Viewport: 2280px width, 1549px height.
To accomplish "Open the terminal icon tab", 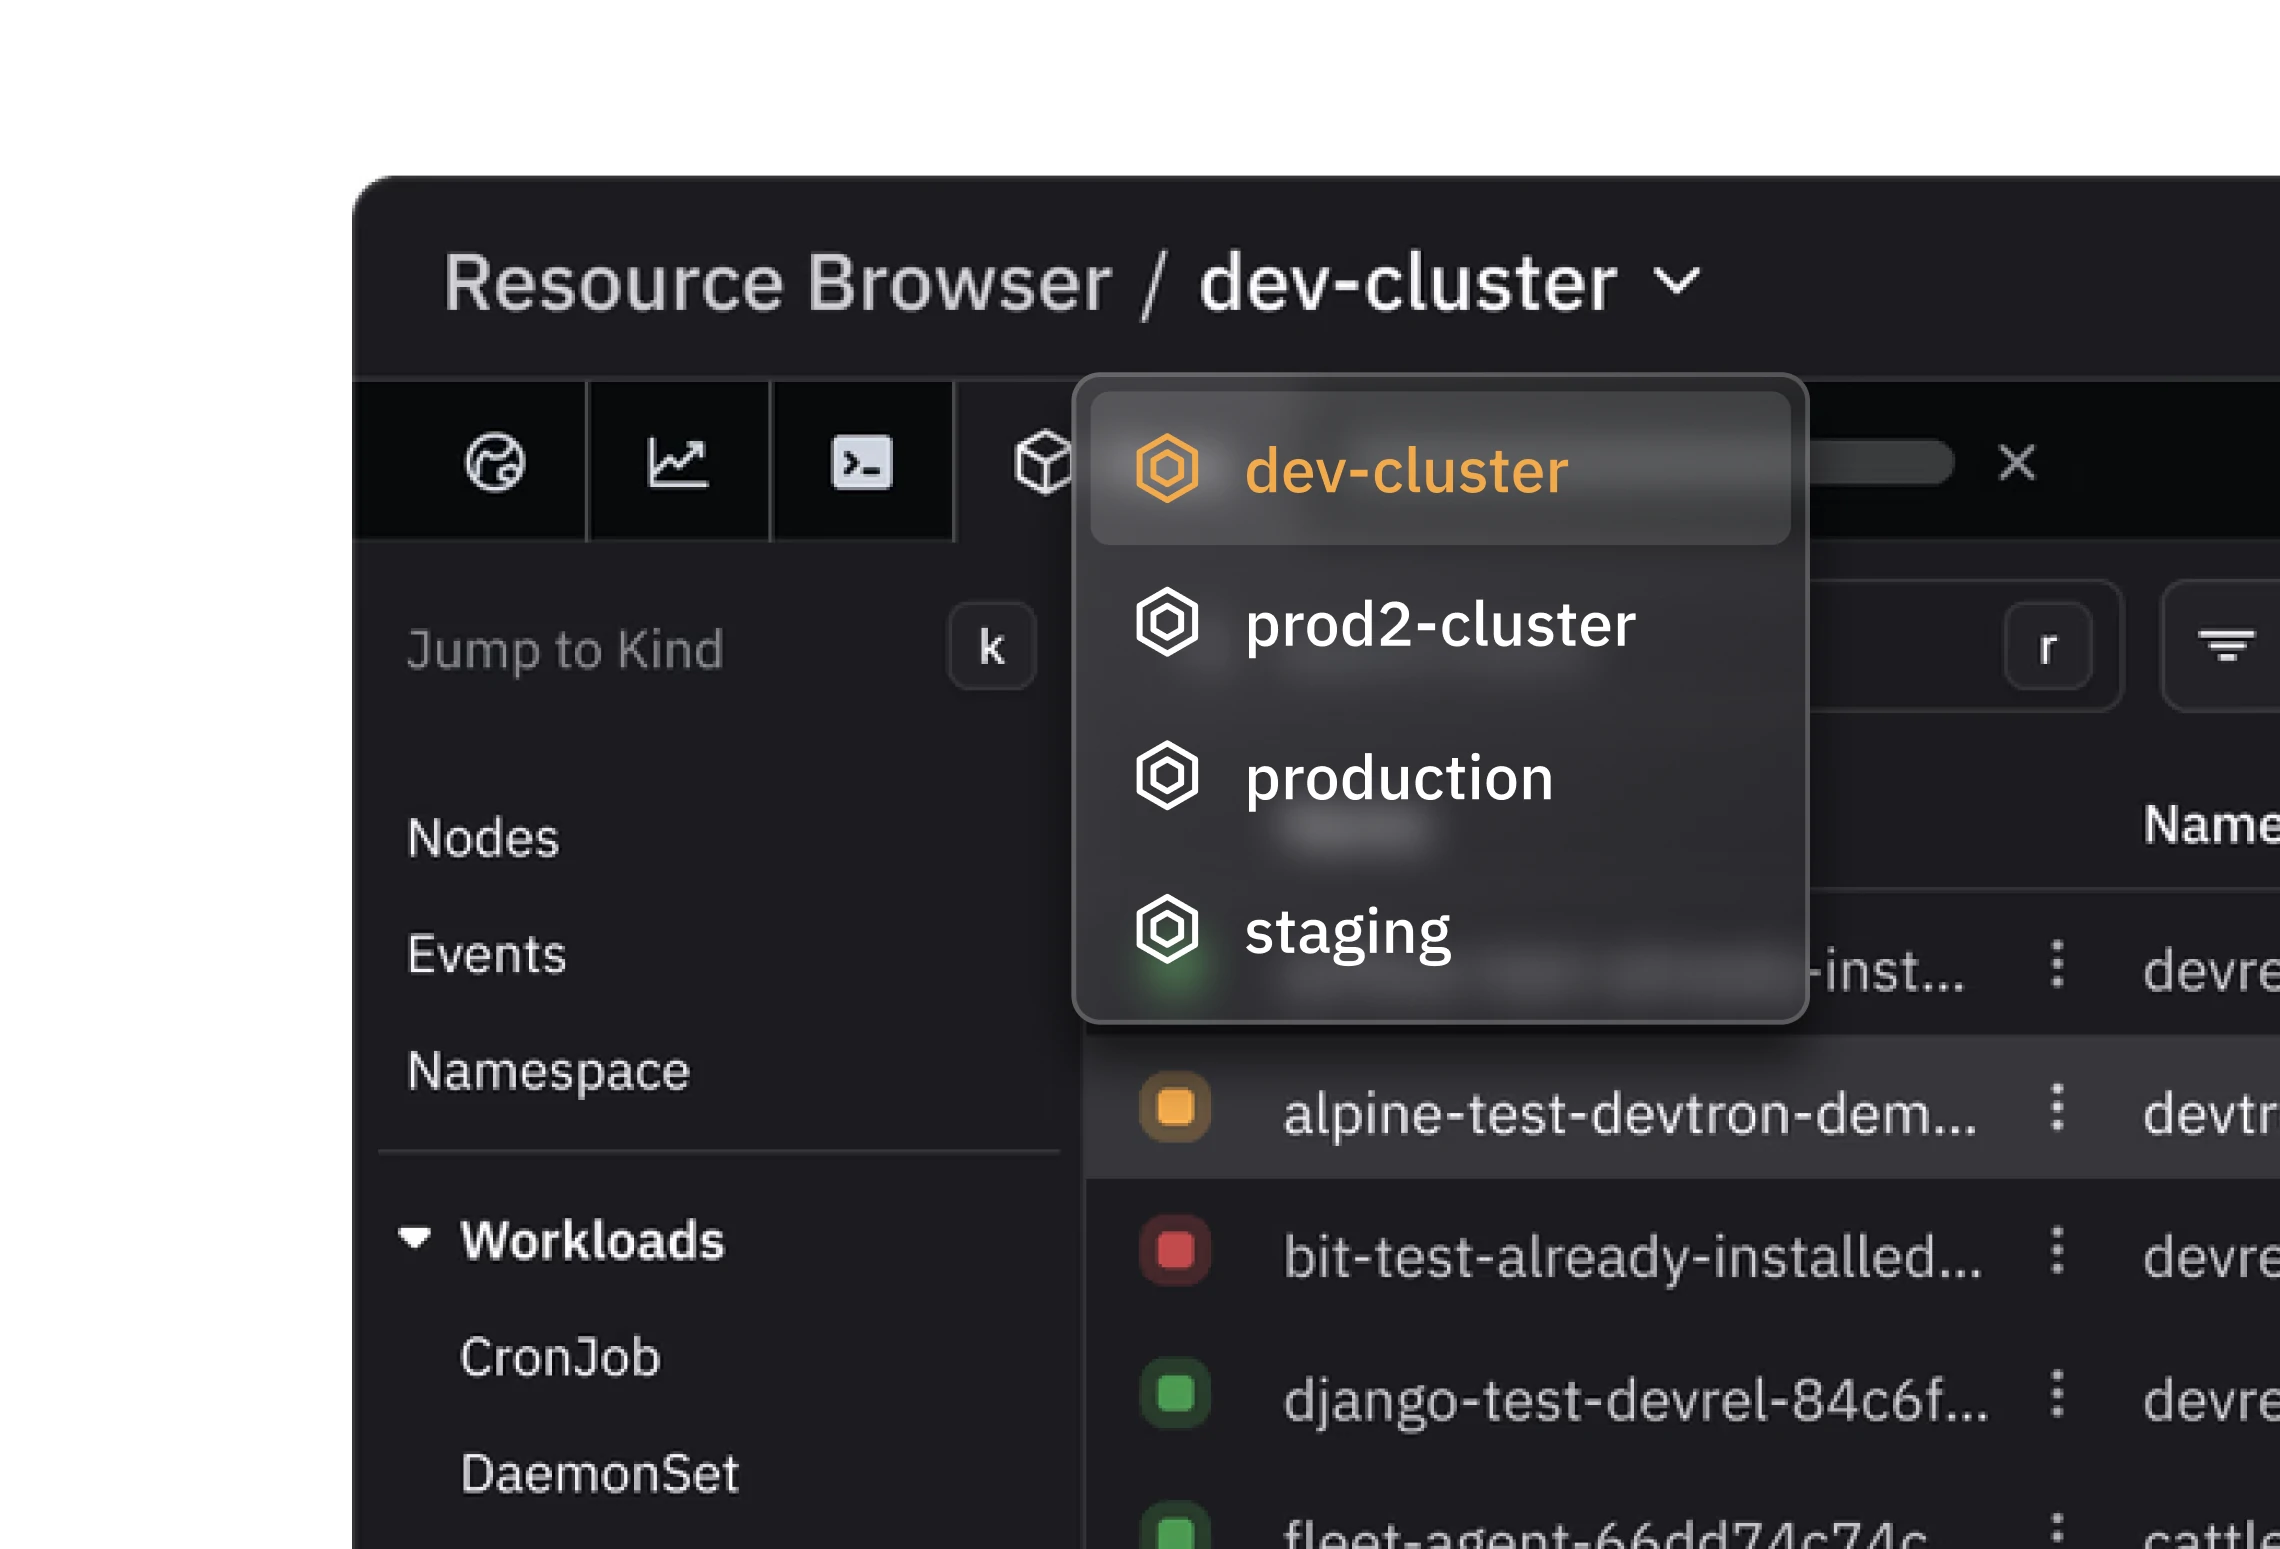I will tap(861, 462).
